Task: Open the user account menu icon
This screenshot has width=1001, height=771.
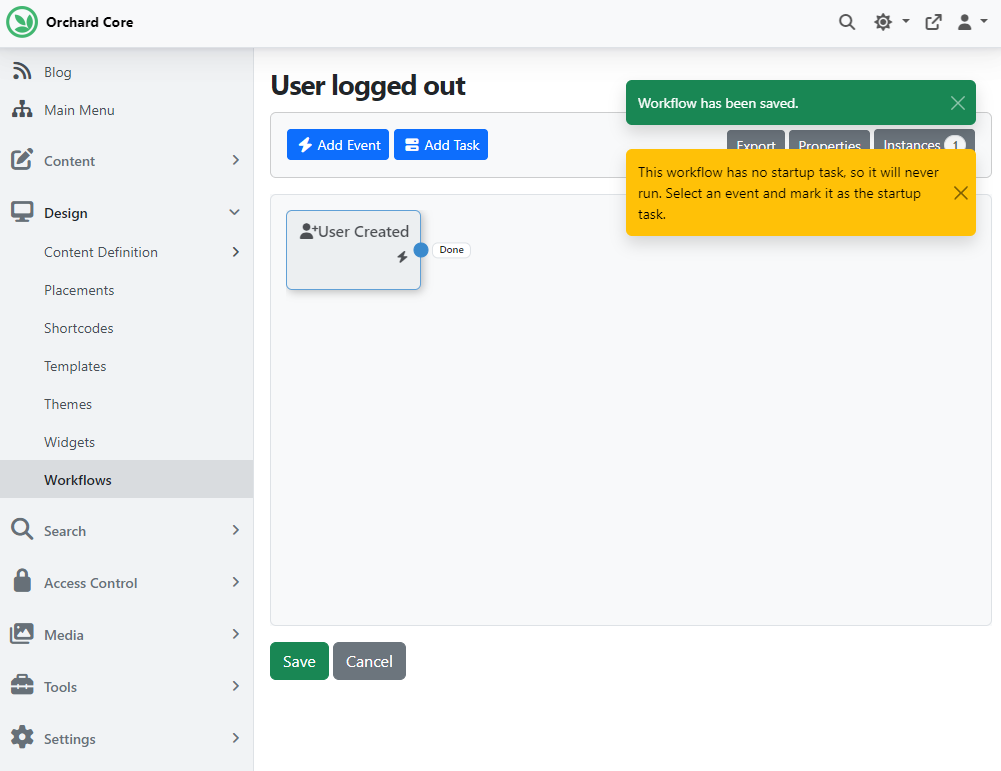Action: (972, 22)
